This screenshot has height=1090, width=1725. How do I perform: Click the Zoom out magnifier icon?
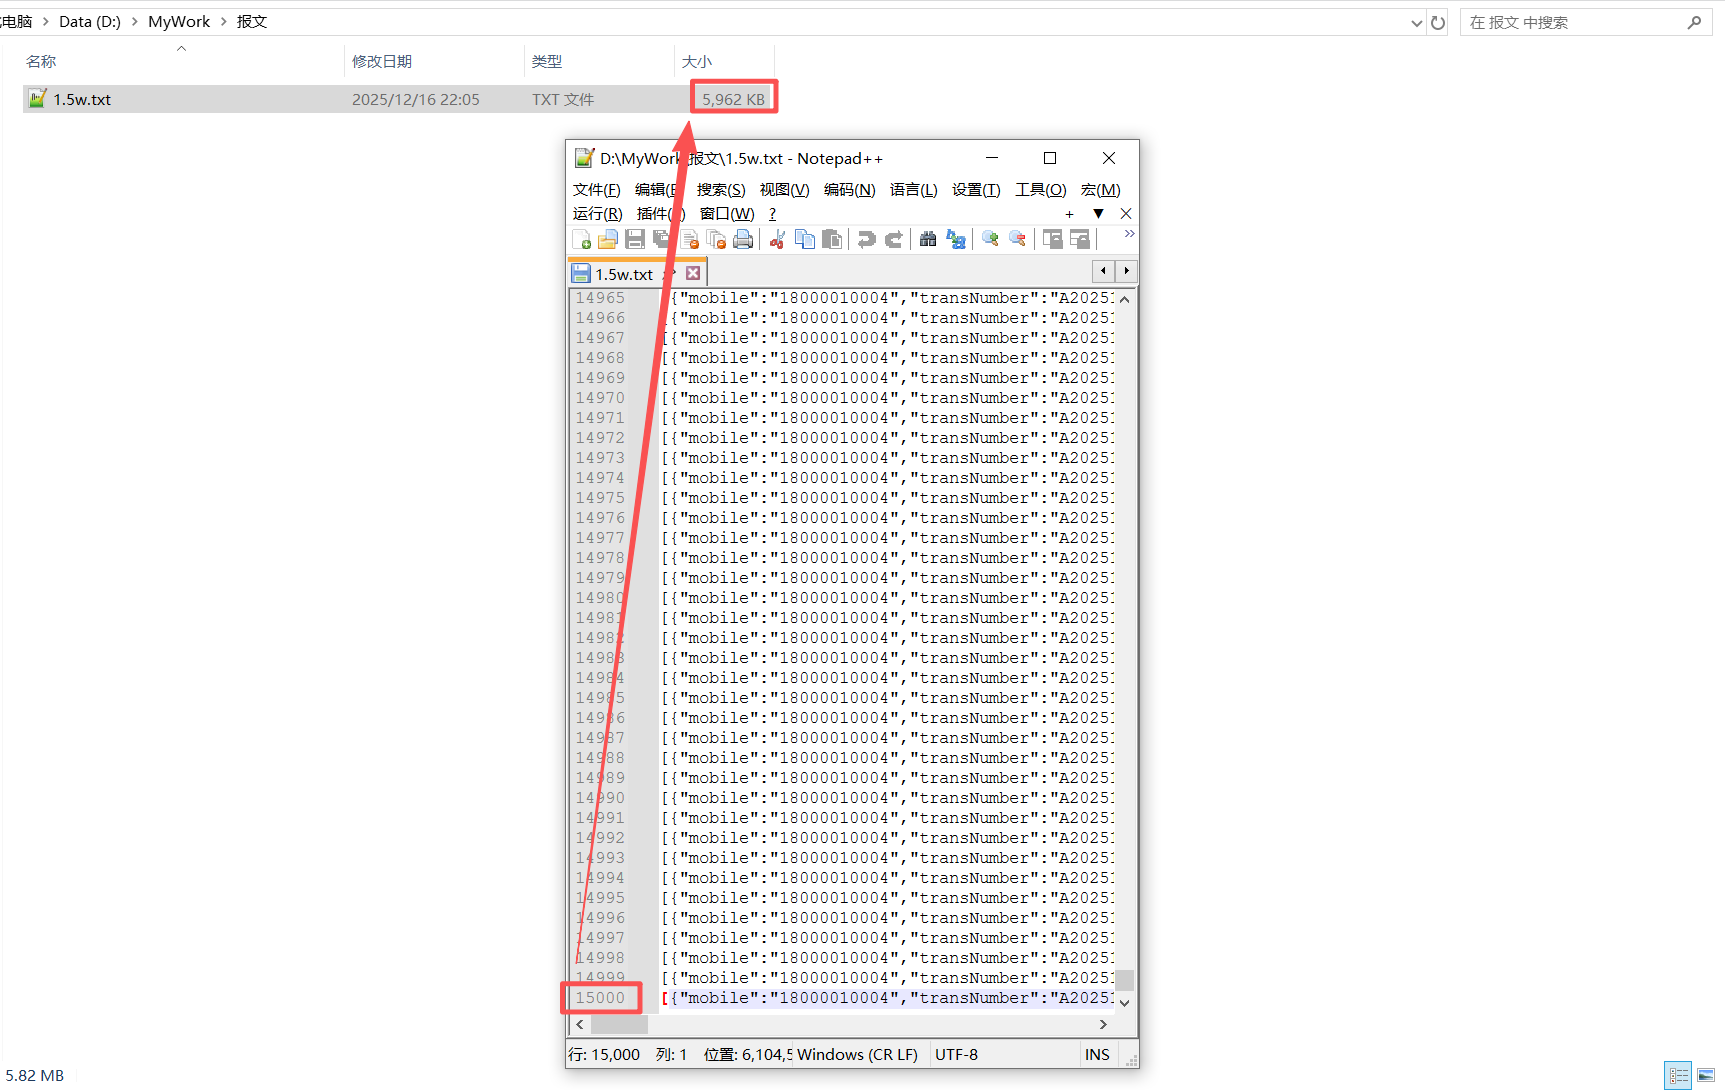[x=1018, y=239]
